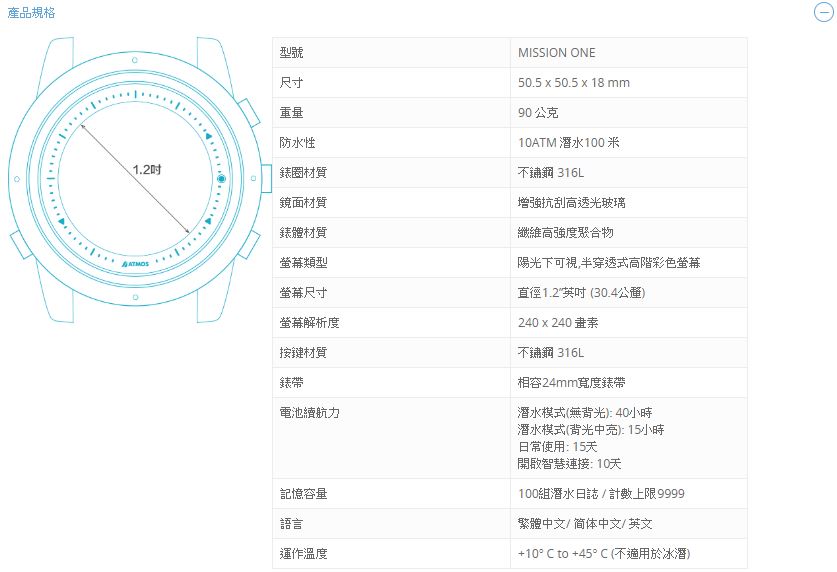The image size is (837, 572).
Task: Click the 尺寸 row label
Action: point(291,83)
